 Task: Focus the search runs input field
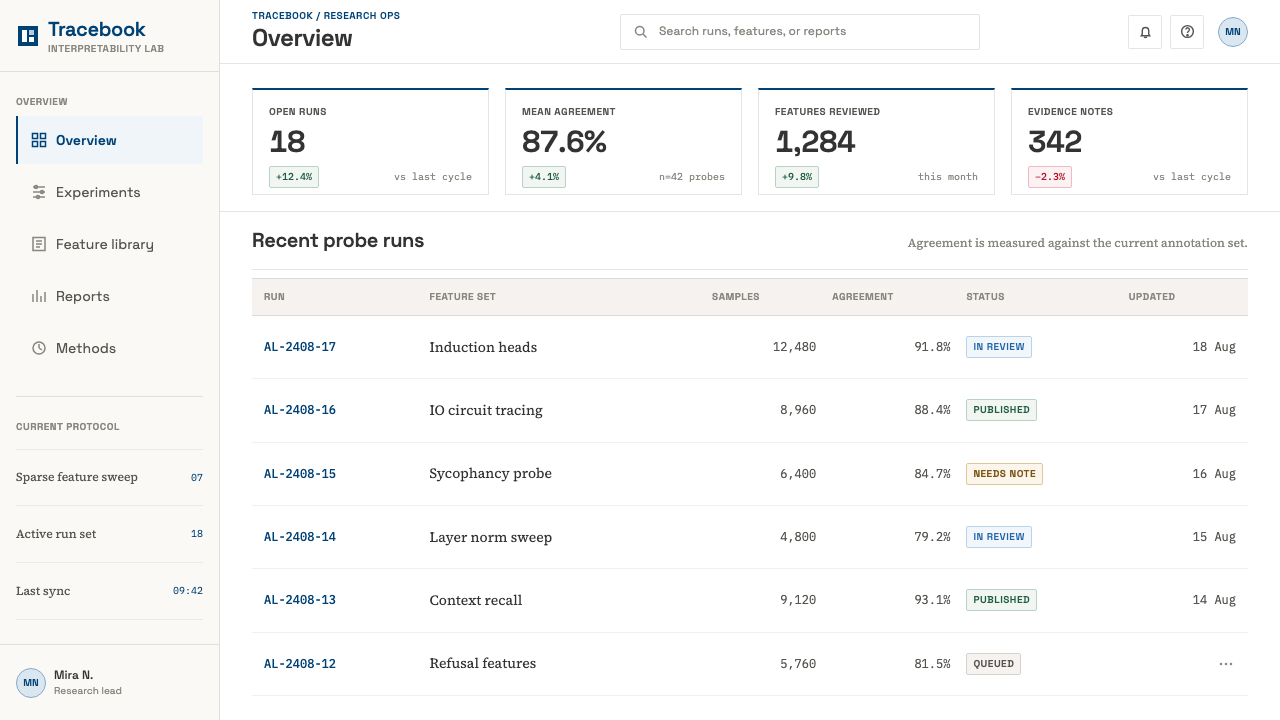[800, 32]
